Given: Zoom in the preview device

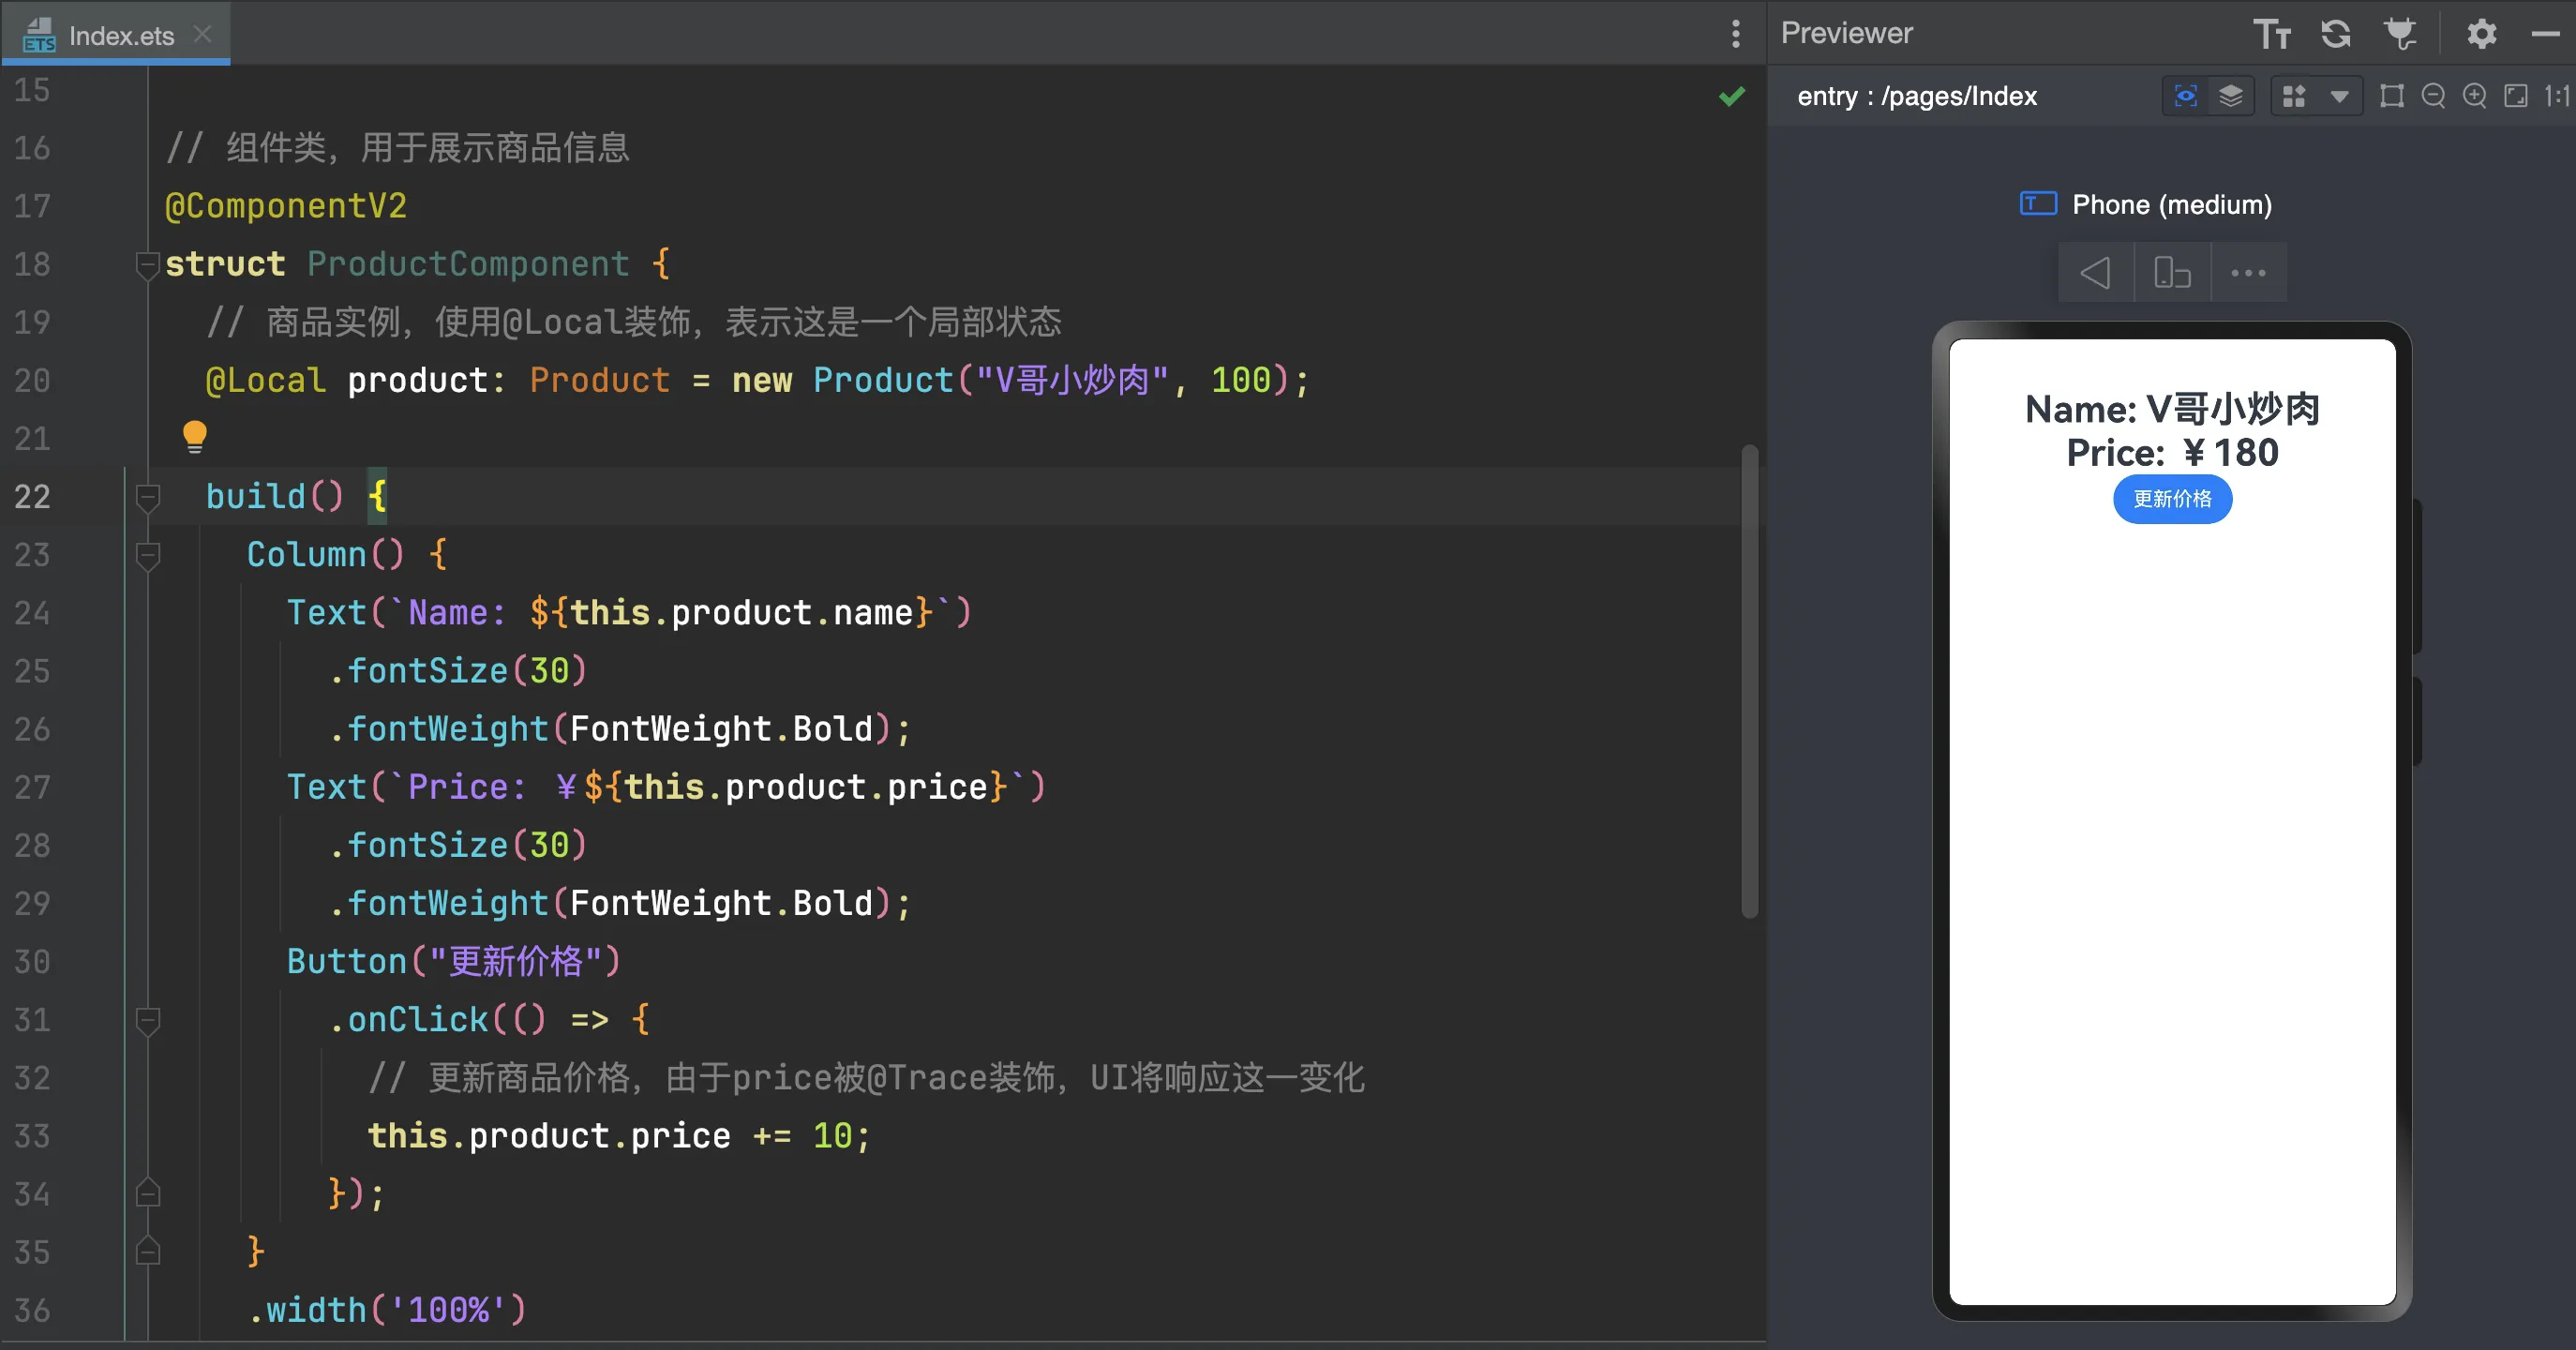Looking at the screenshot, I should 2474,96.
